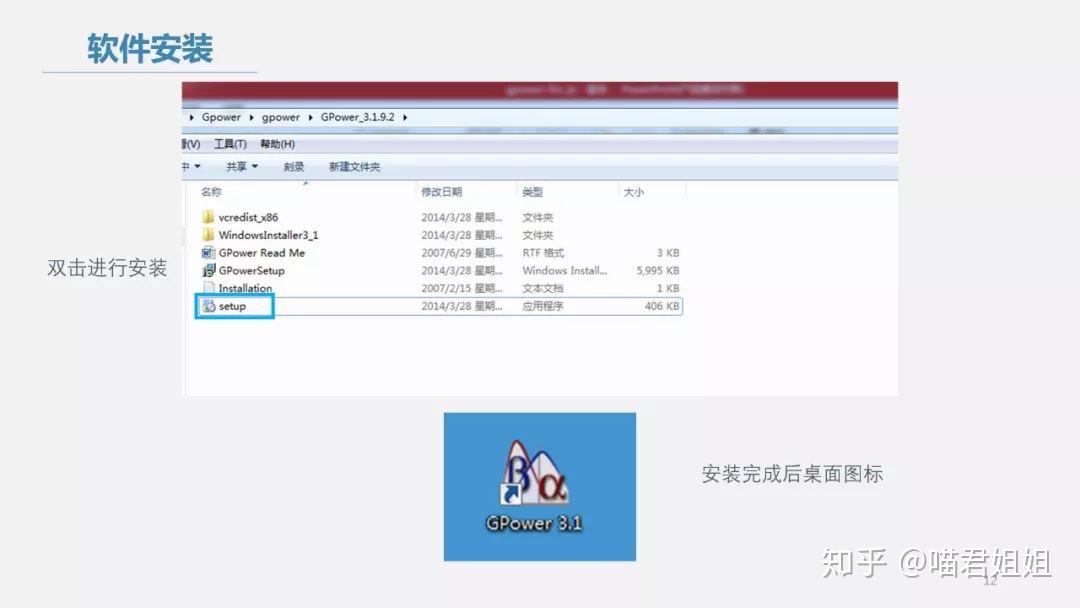Select the GPowerSetup Windows Installer icon
The width and height of the screenshot is (1080, 608).
coord(210,270)
